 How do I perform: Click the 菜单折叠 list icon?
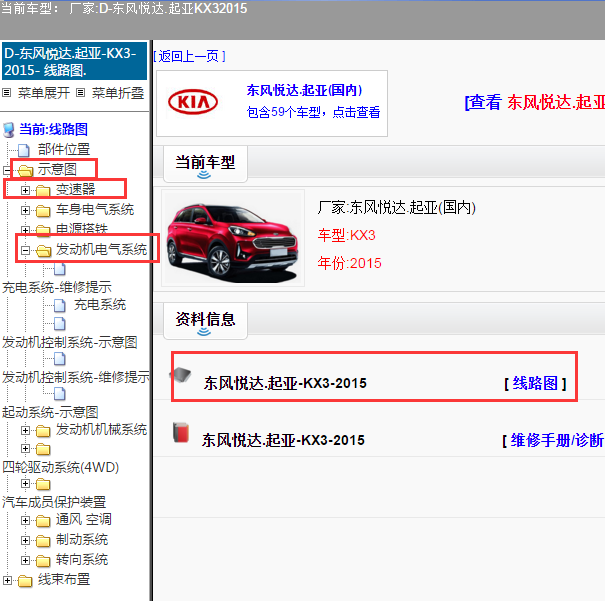[x=80, y=93]
